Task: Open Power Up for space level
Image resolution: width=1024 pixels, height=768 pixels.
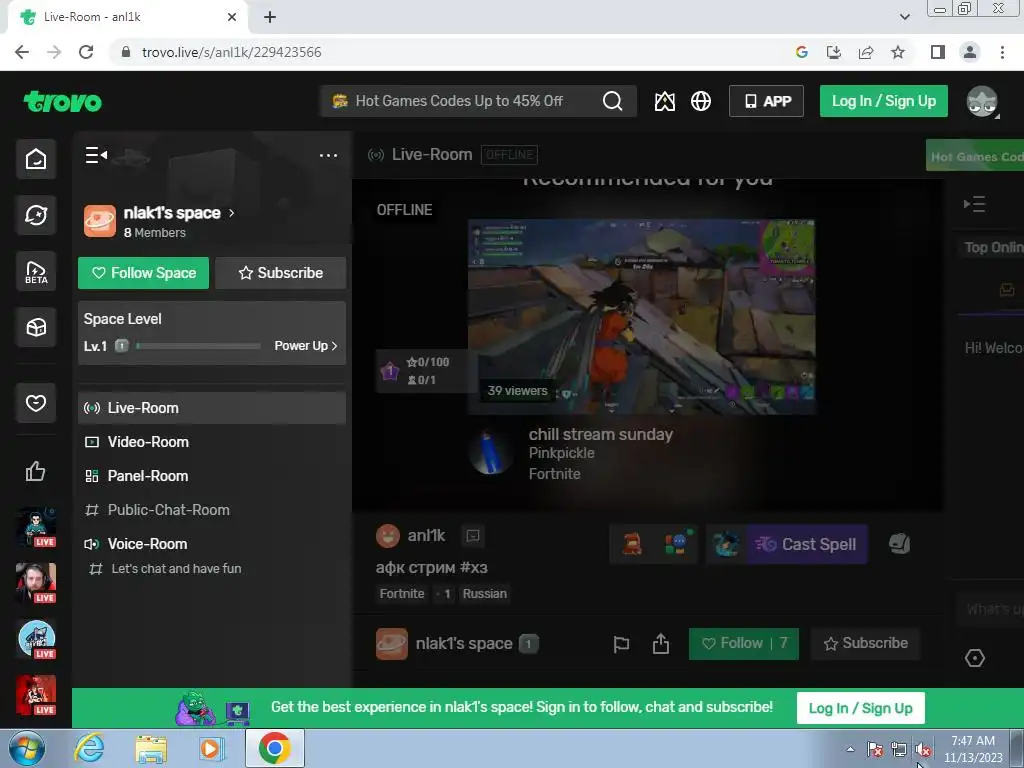Action: point(306,345)
